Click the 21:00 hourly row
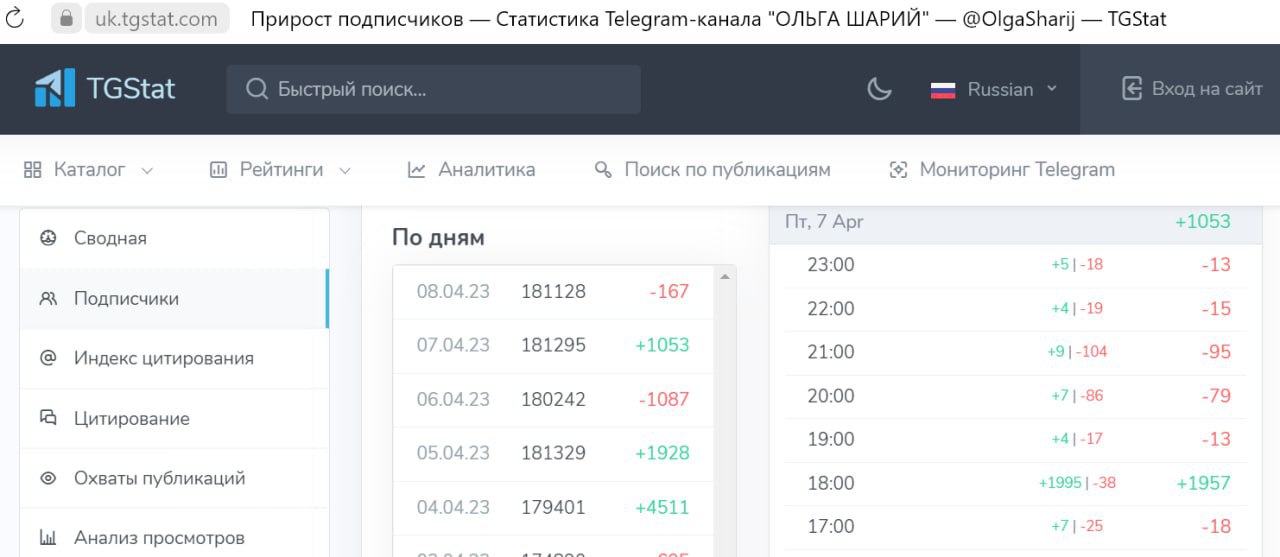This screenshot has width=1280, height=557. [x=1015, y=352]
